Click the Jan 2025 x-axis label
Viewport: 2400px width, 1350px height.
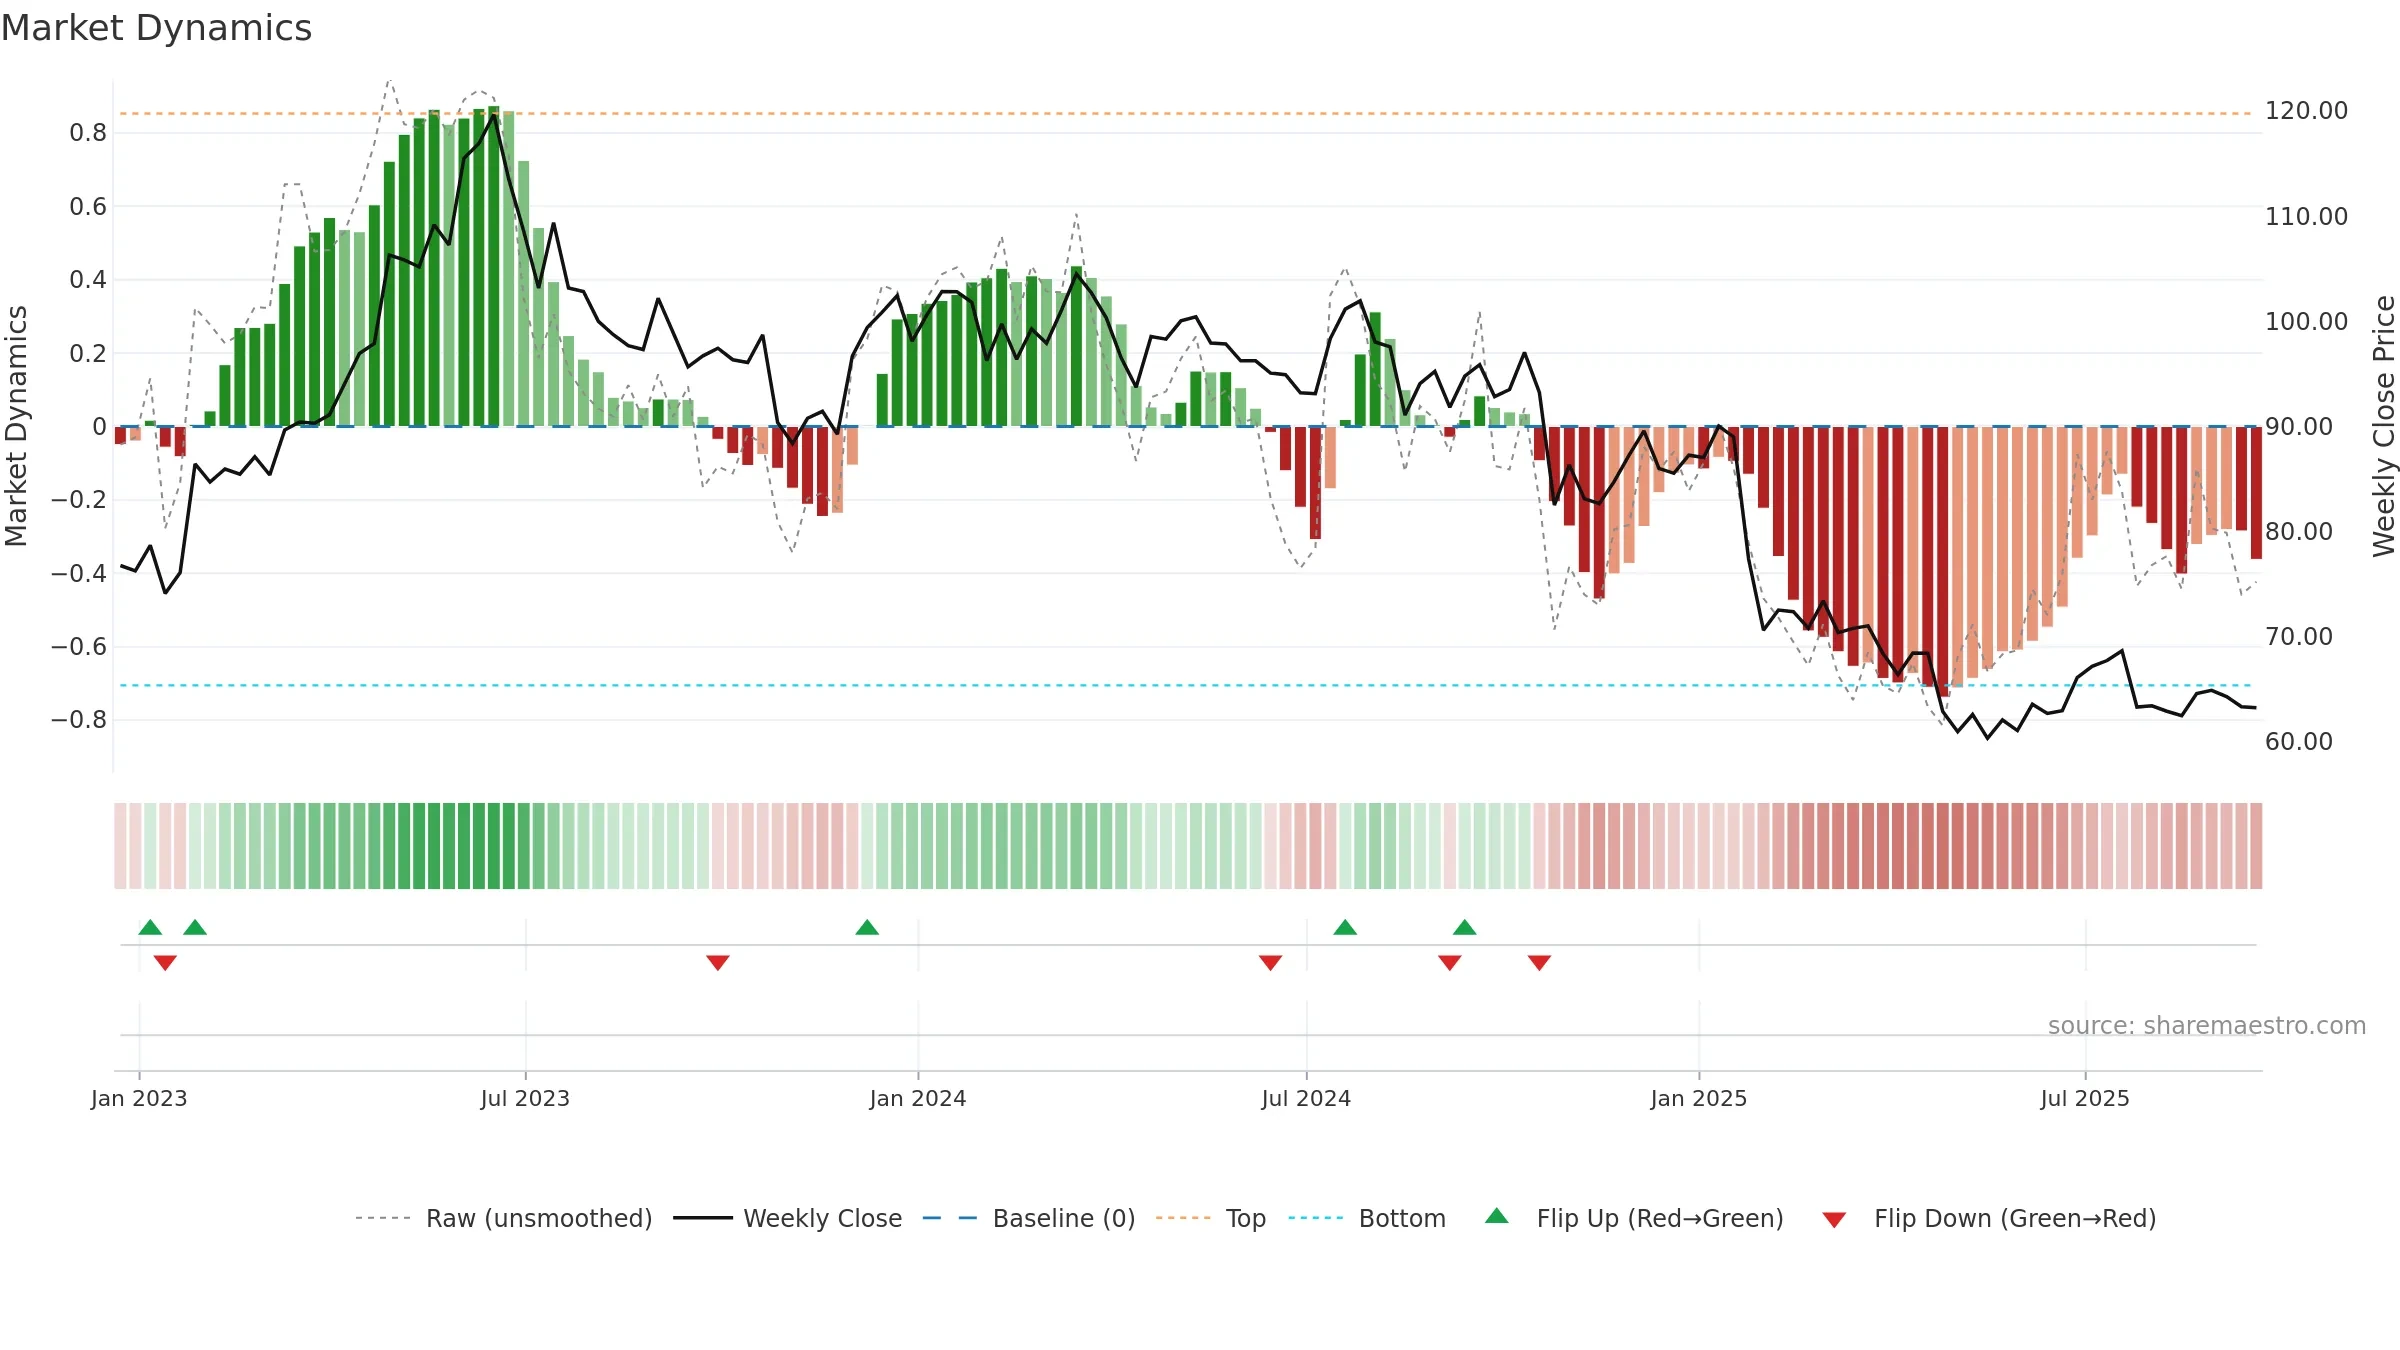click(1699, 1098)
